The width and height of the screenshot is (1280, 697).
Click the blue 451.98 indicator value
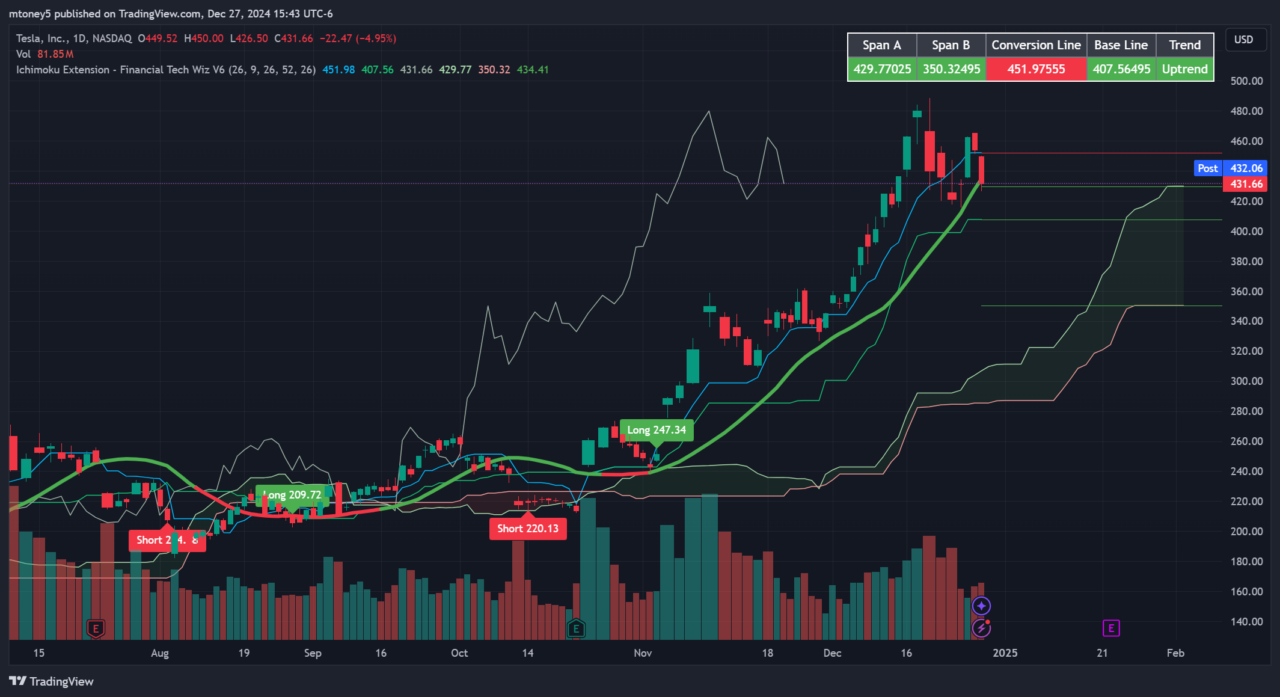[340, 70]
